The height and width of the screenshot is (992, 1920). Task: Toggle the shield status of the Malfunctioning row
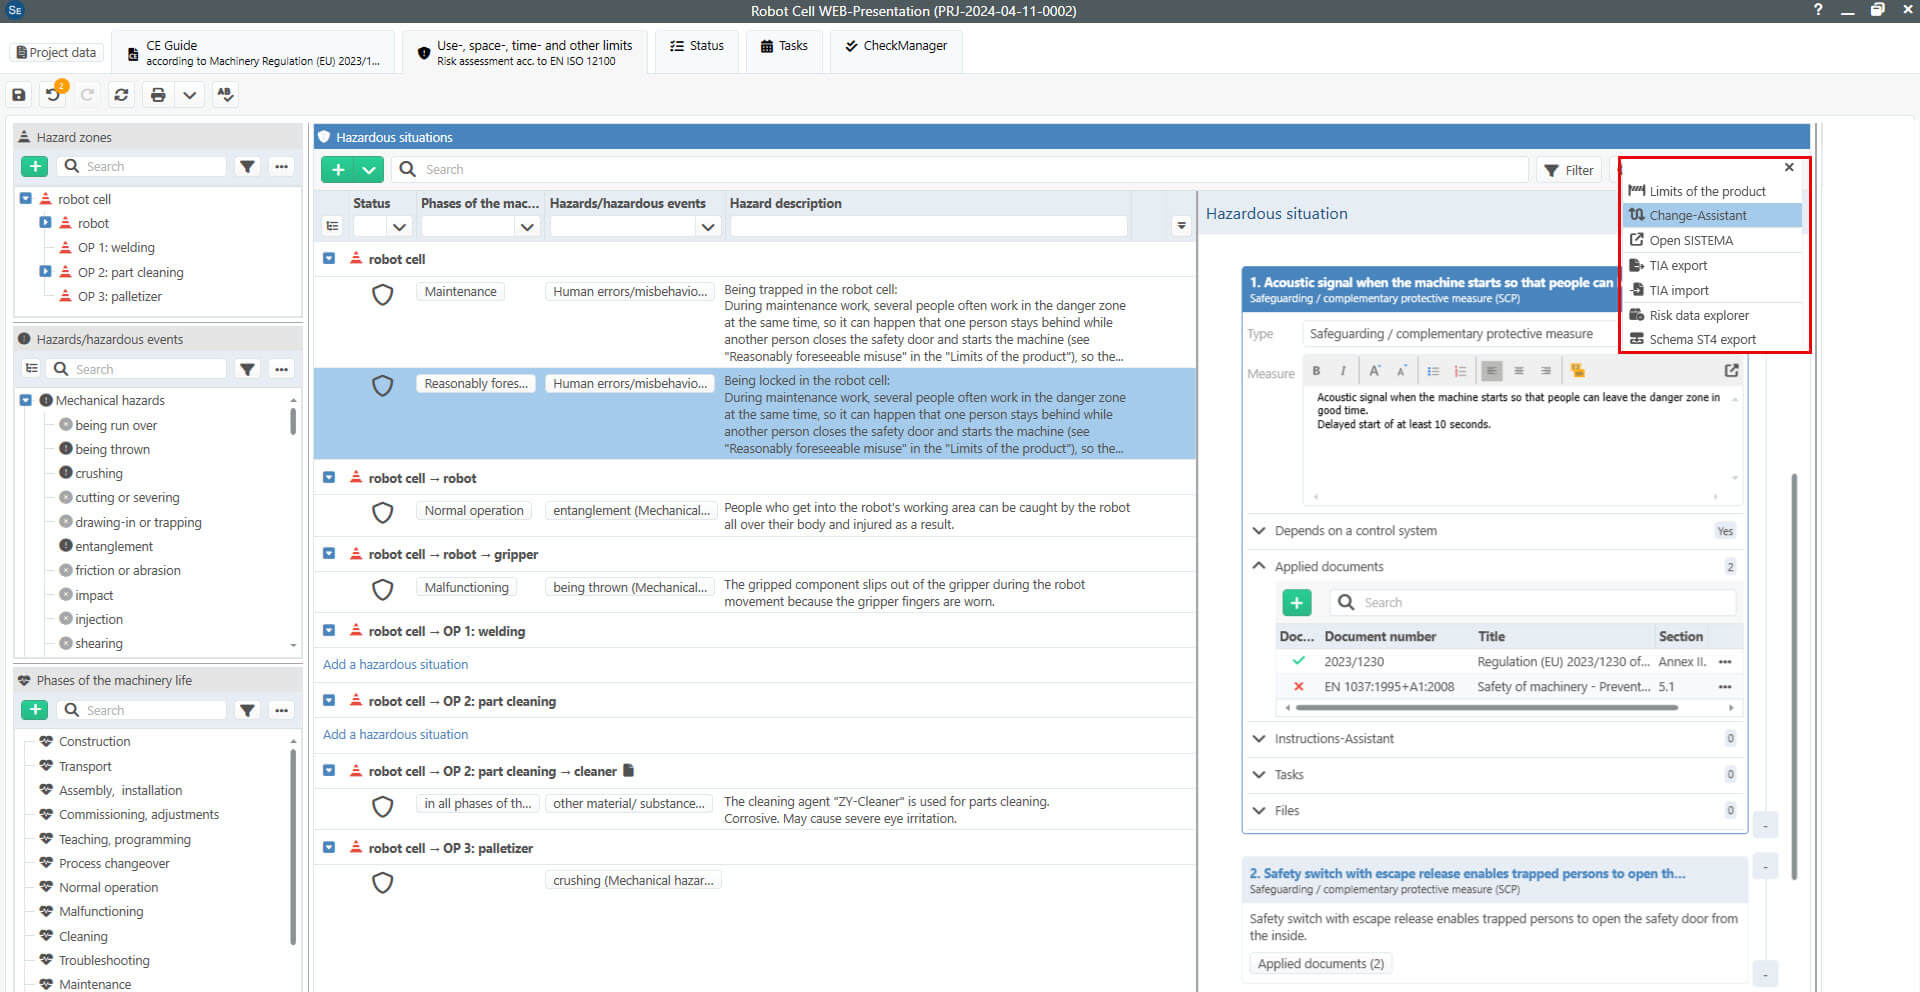pyautogui.click(x=382, y=589)
